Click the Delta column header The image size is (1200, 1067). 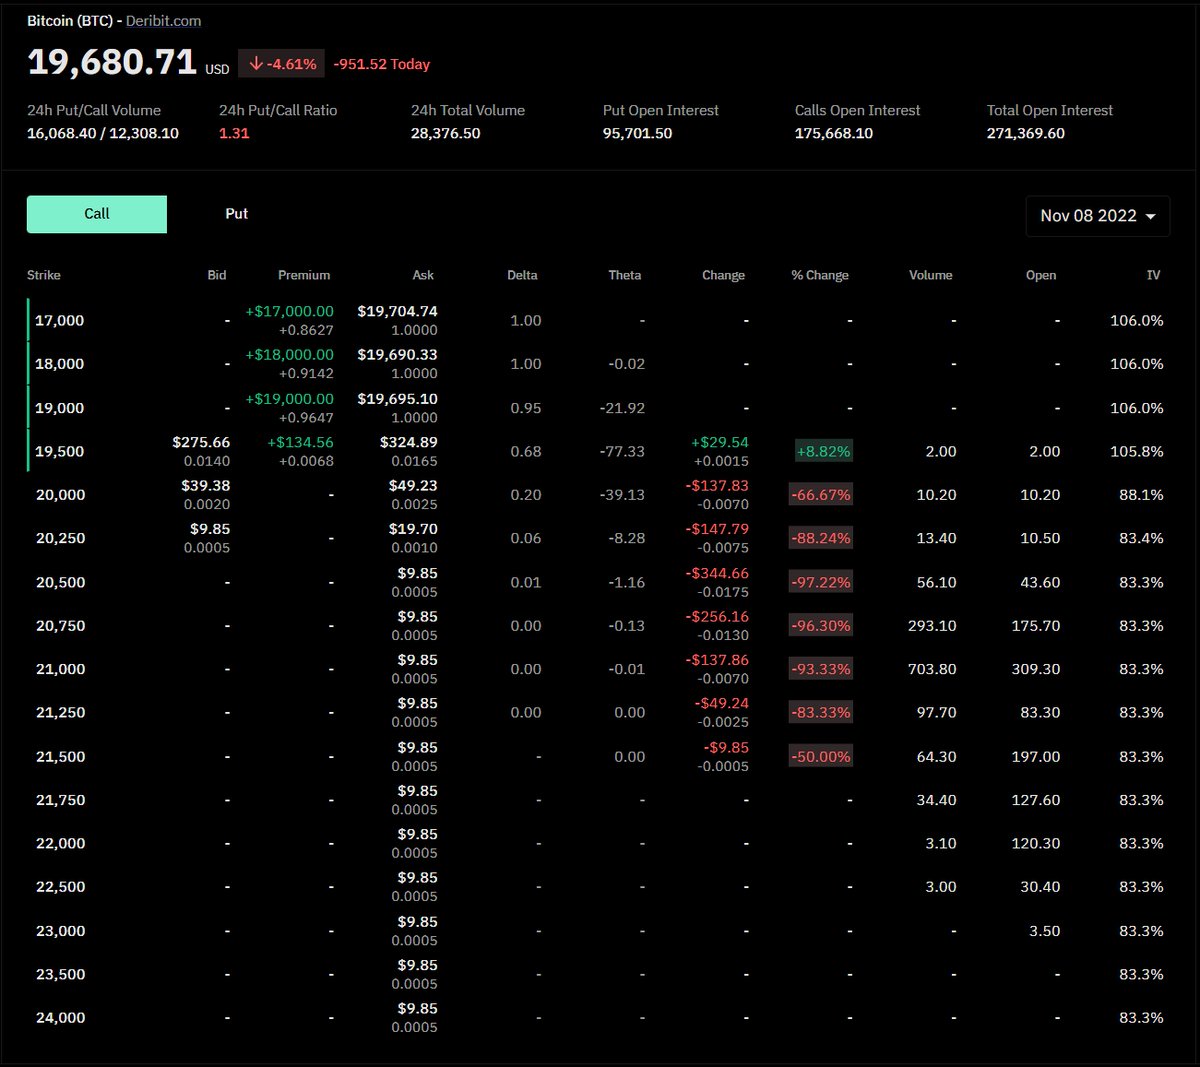522,275
